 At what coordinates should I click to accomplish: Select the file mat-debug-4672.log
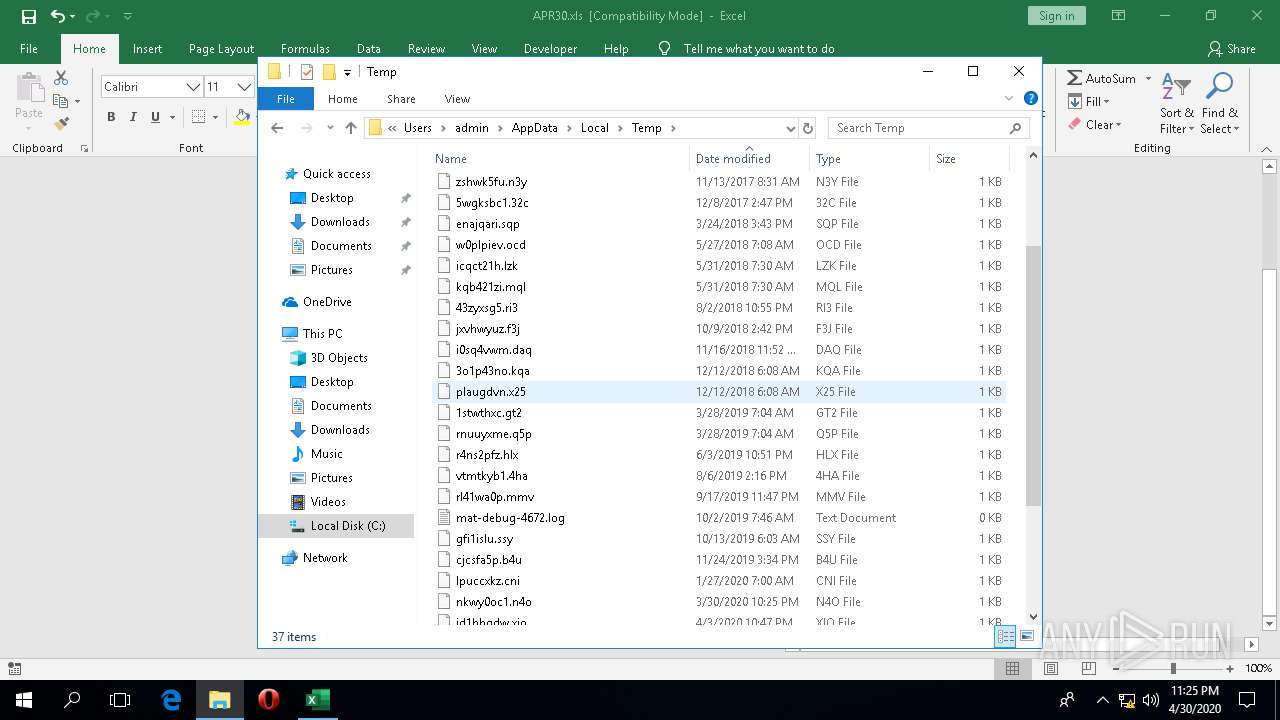tap(510, 518)
